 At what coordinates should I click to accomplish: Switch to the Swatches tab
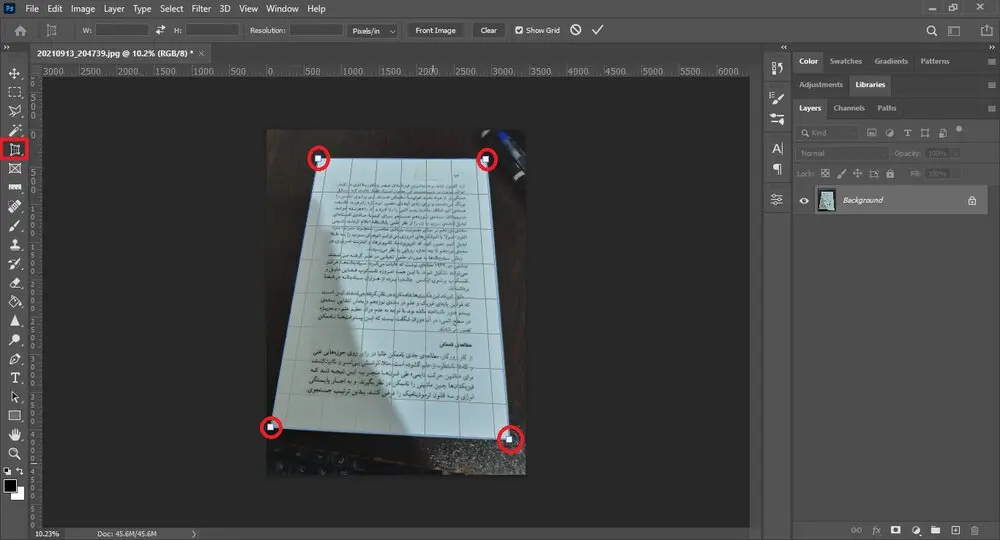(846, 61)
